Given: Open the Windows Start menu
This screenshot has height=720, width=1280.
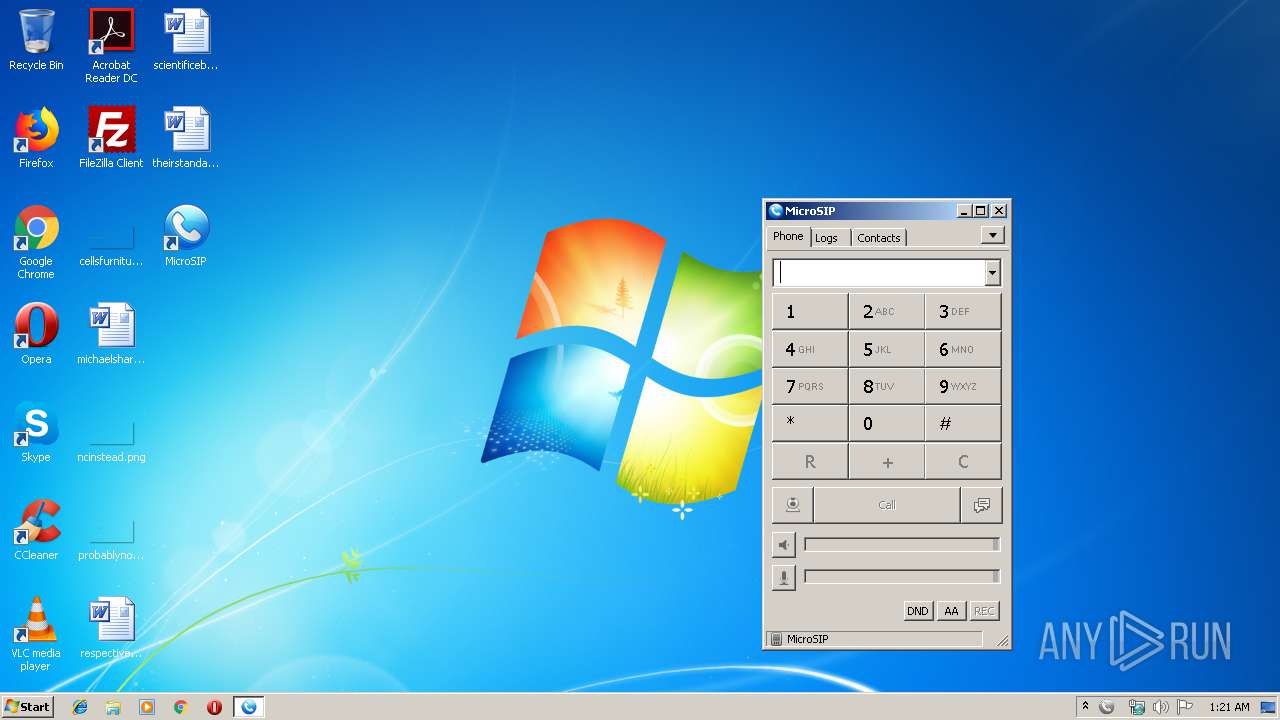Looking at the screenshot, I should point(27,706).
